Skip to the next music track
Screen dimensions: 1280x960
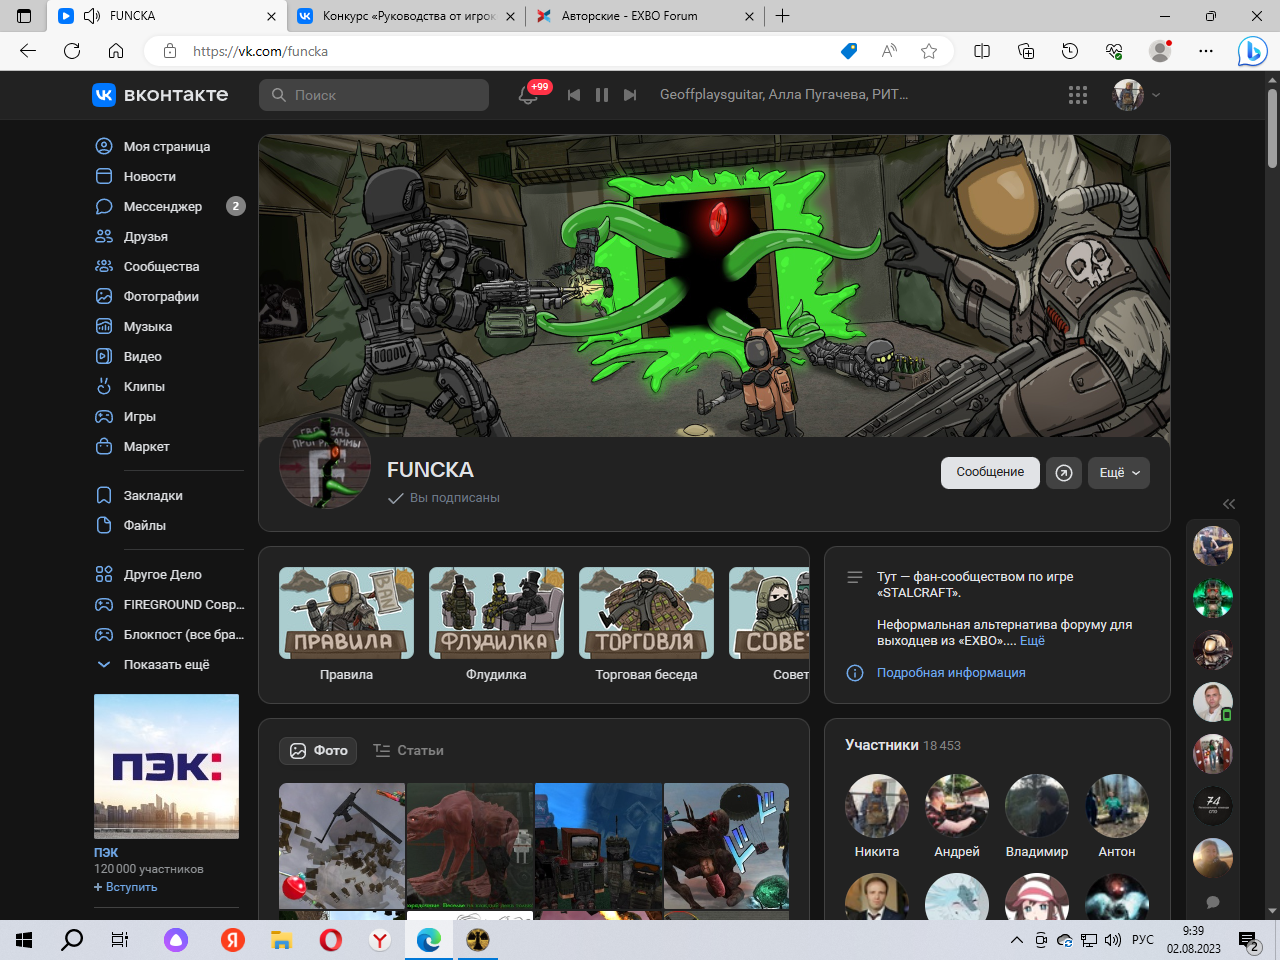tap(630, 95)
